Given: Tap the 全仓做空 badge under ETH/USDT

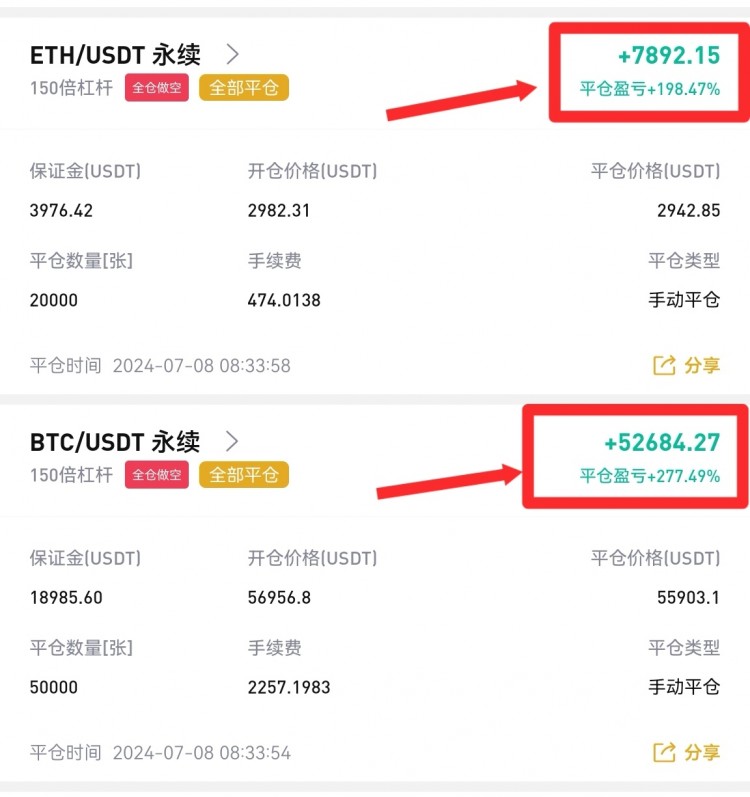Looking at the screenshot, I should [157, 88].
